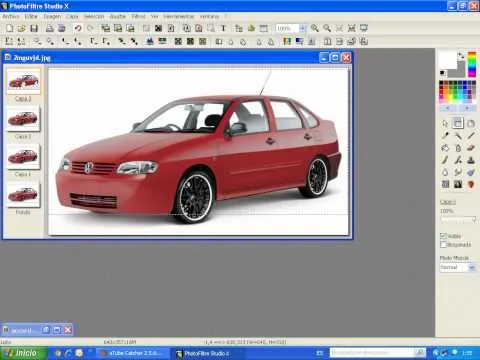Open the Filtro menu
This screenshot has height=360, width=480.
coord(138,16)
